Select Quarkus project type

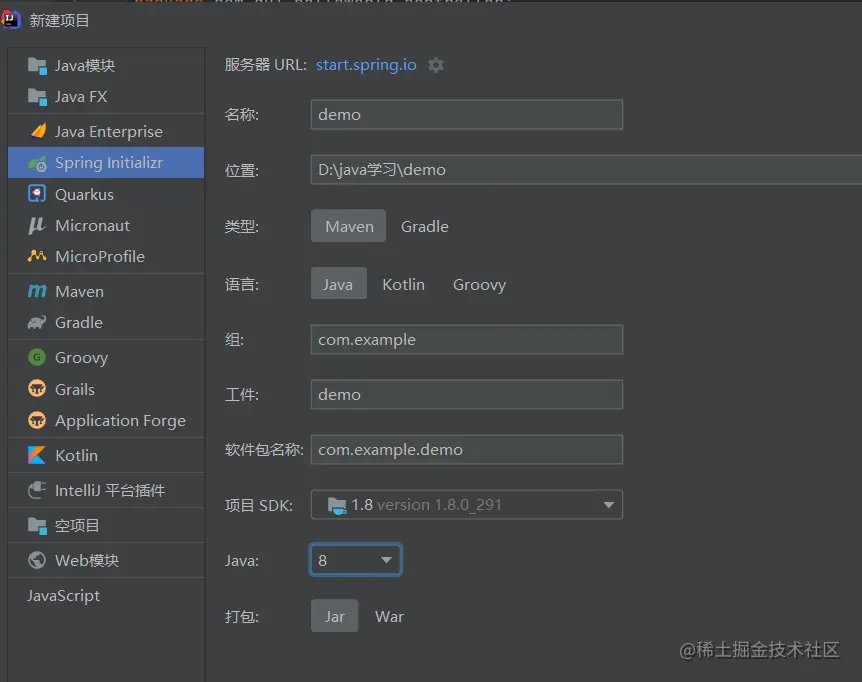point(106,194)
